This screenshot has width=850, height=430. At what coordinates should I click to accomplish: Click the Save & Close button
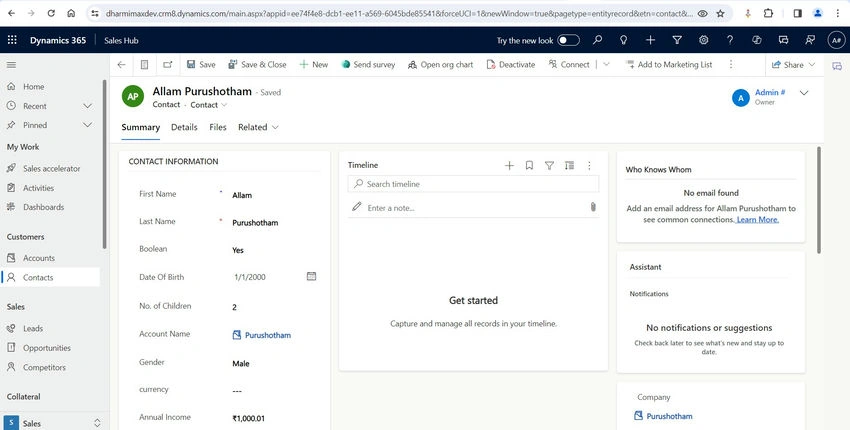pos(257,65)
